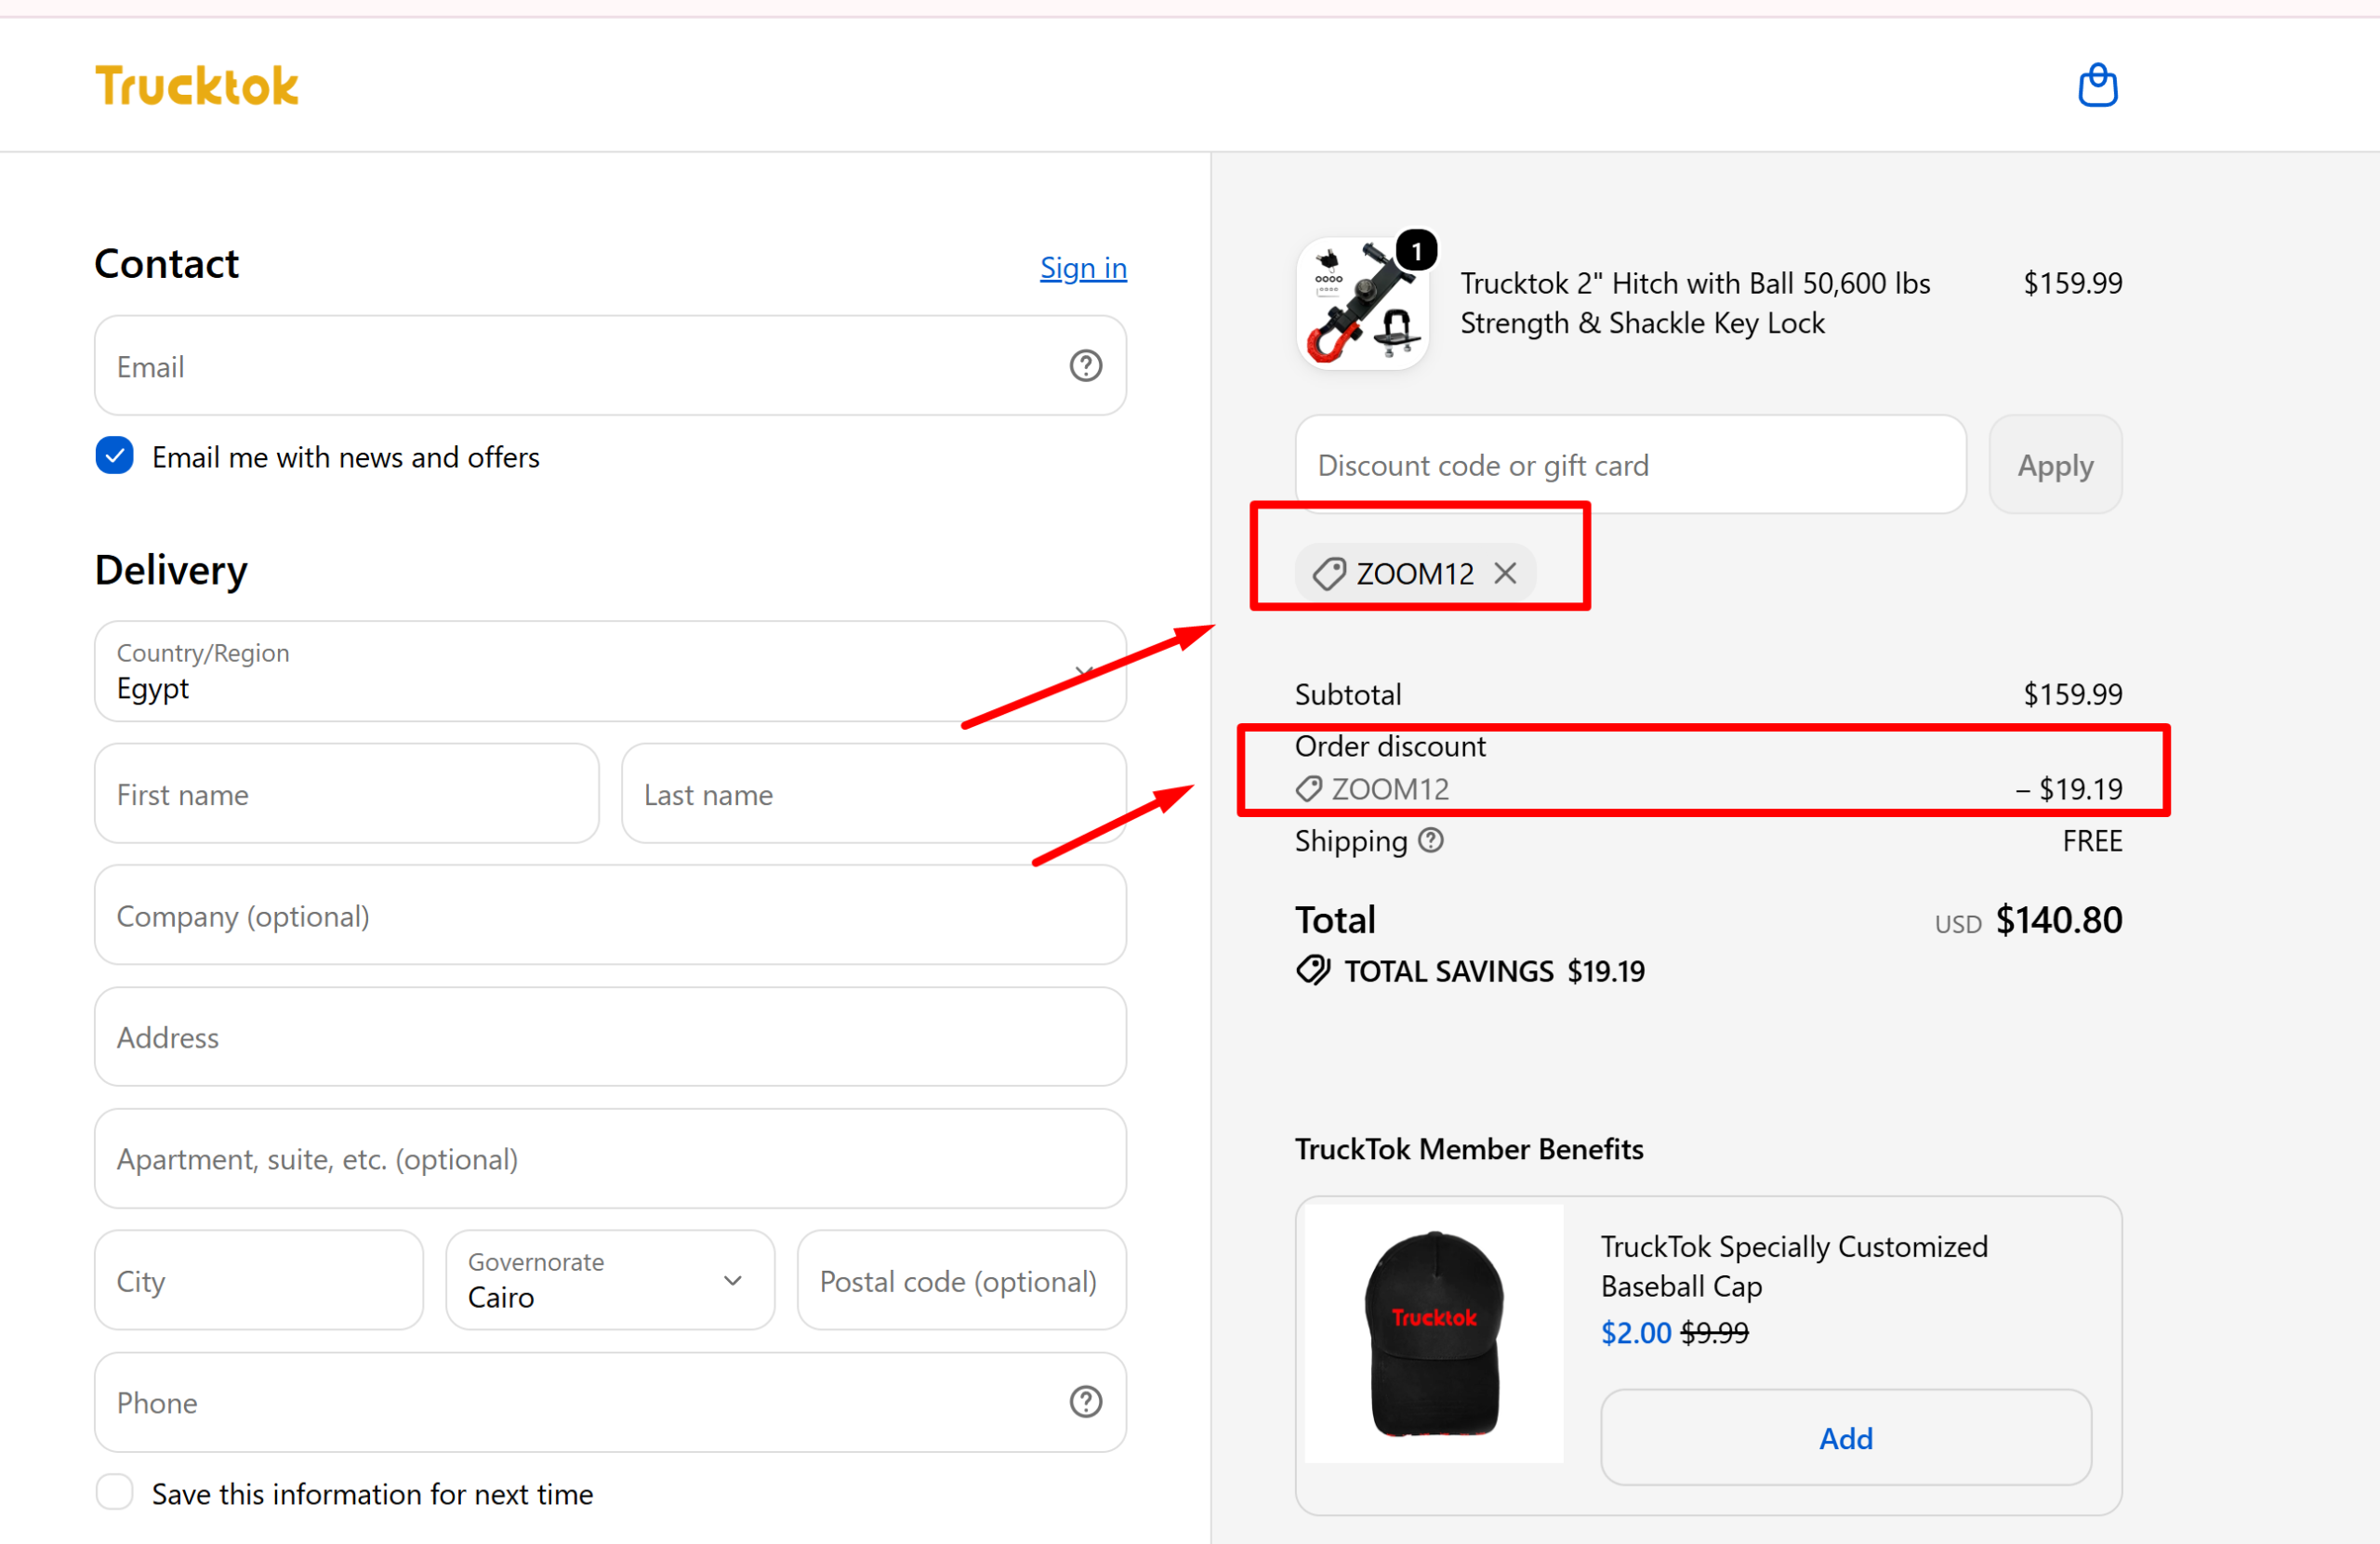Click the Baseball Cap $2.00 price
The image size is (2380, 1544).
1636,1333
